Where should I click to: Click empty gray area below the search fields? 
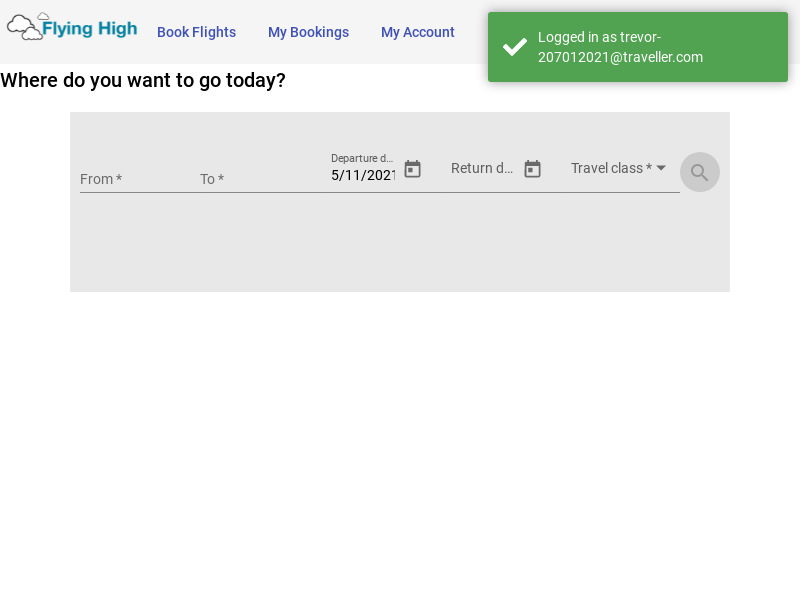[400, 245]
